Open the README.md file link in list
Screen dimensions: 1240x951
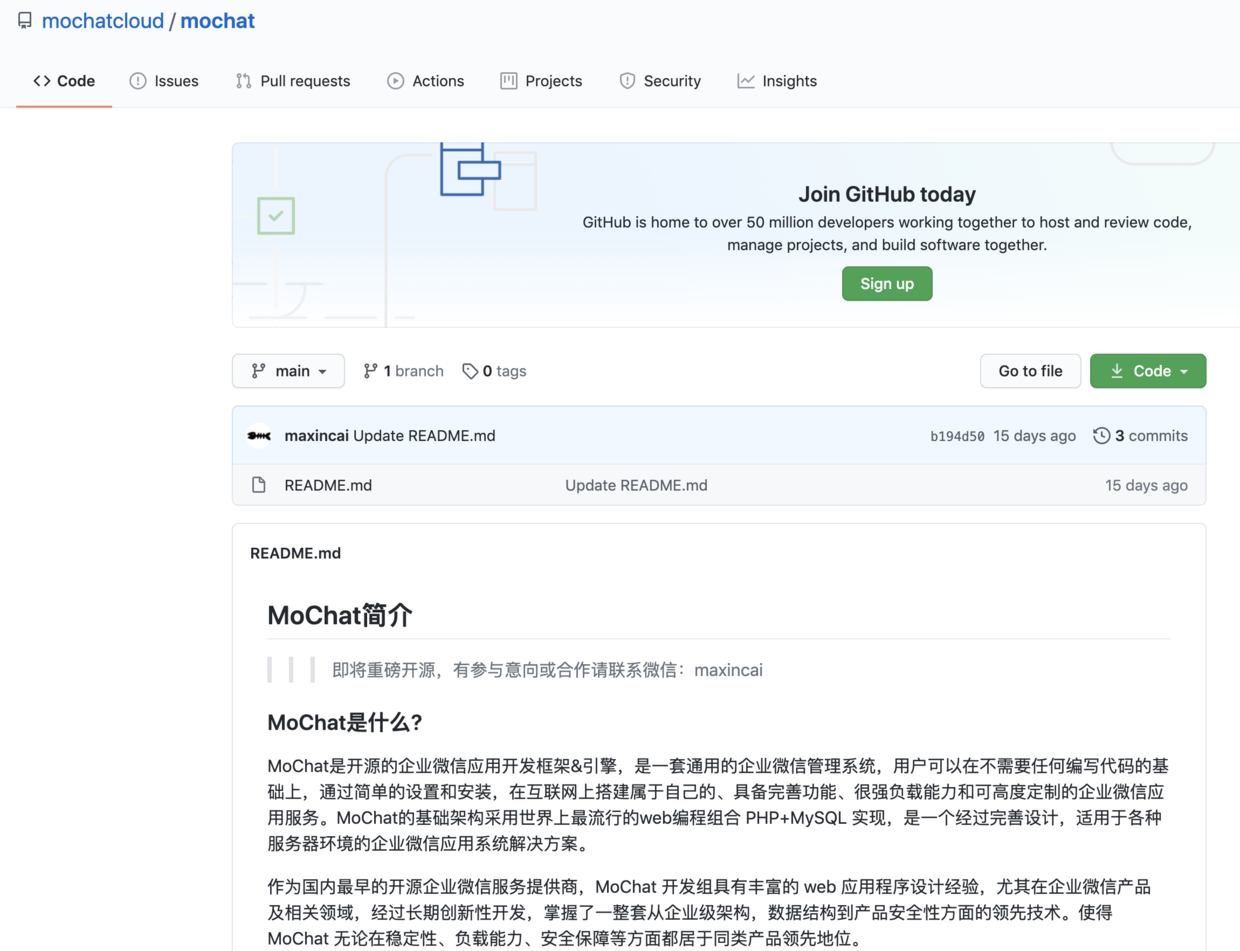[x=328, y=485]
